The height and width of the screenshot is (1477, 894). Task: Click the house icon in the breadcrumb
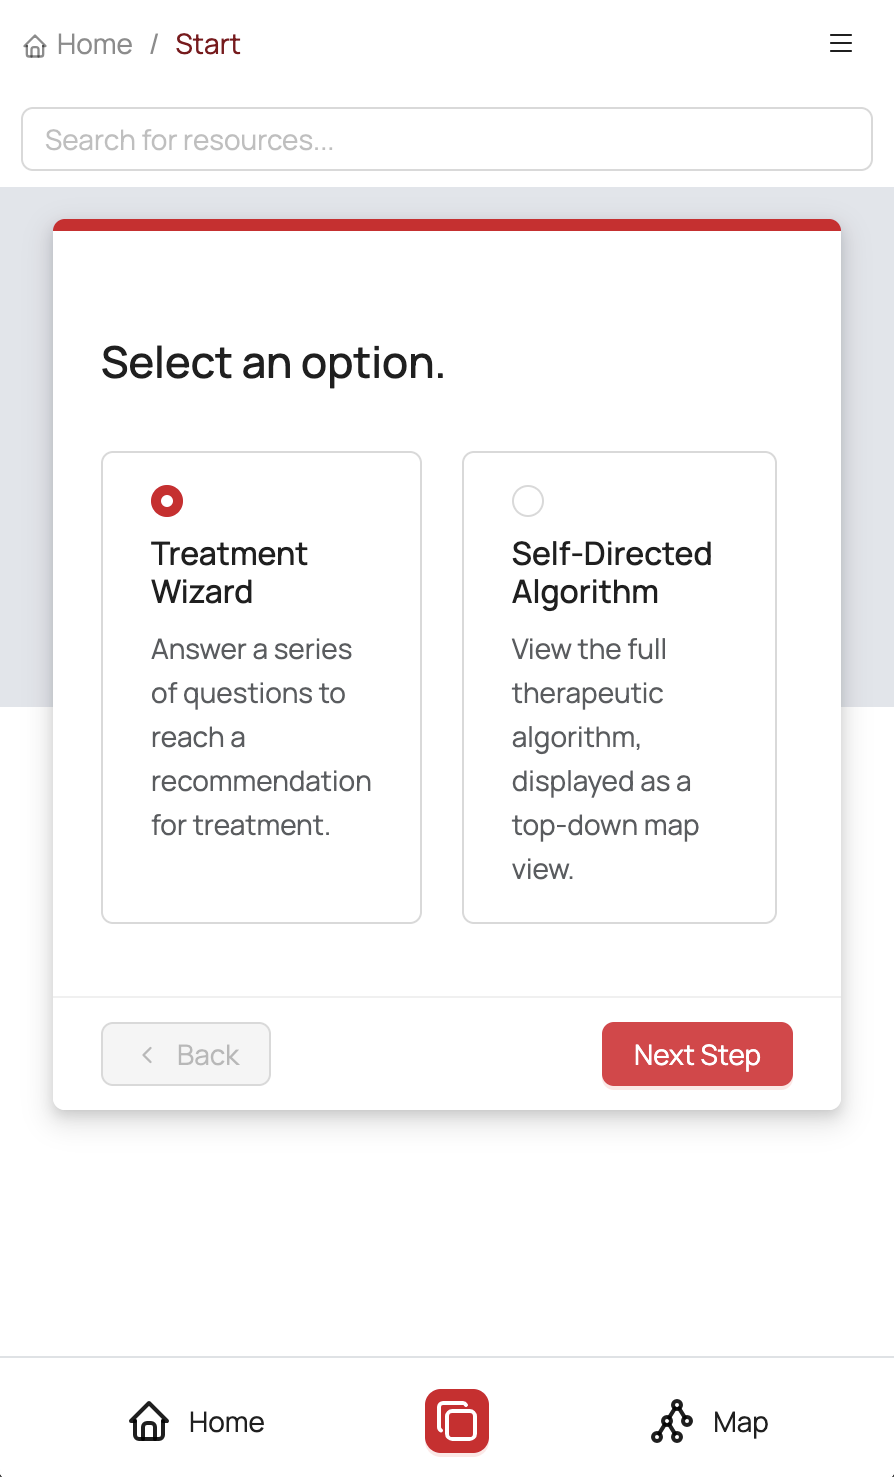35,46
